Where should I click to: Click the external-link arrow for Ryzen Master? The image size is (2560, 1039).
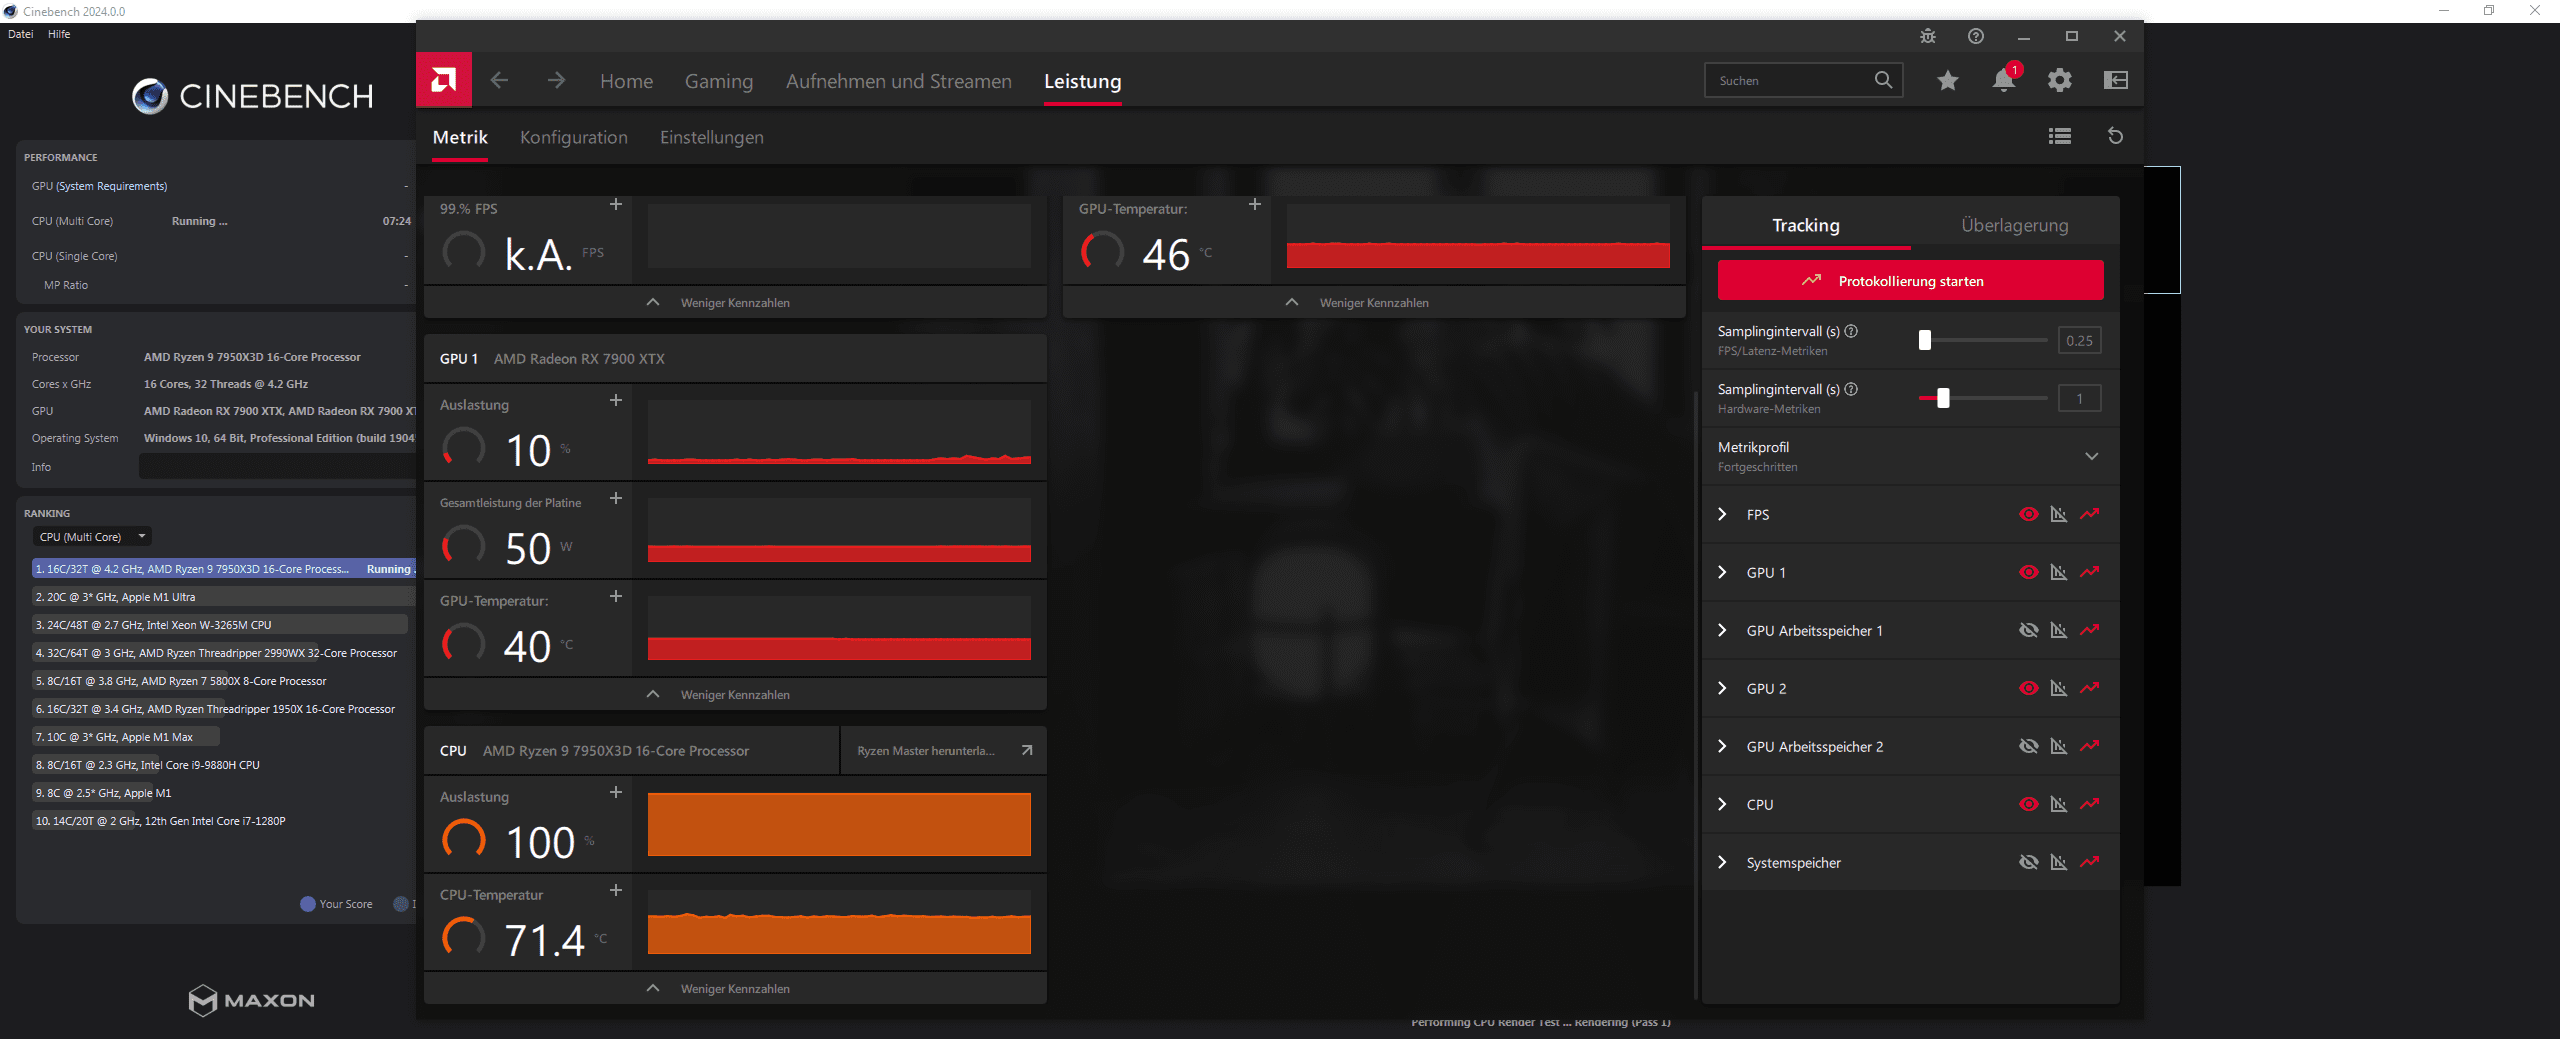(1026, 750)
